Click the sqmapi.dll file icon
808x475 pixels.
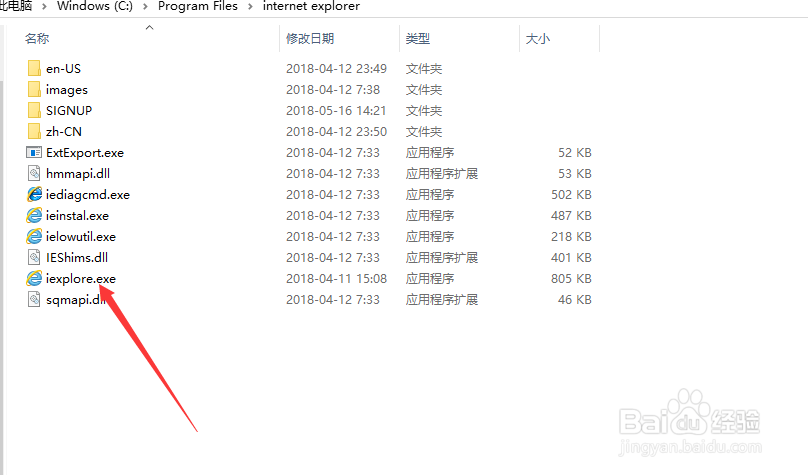[34, 299]
